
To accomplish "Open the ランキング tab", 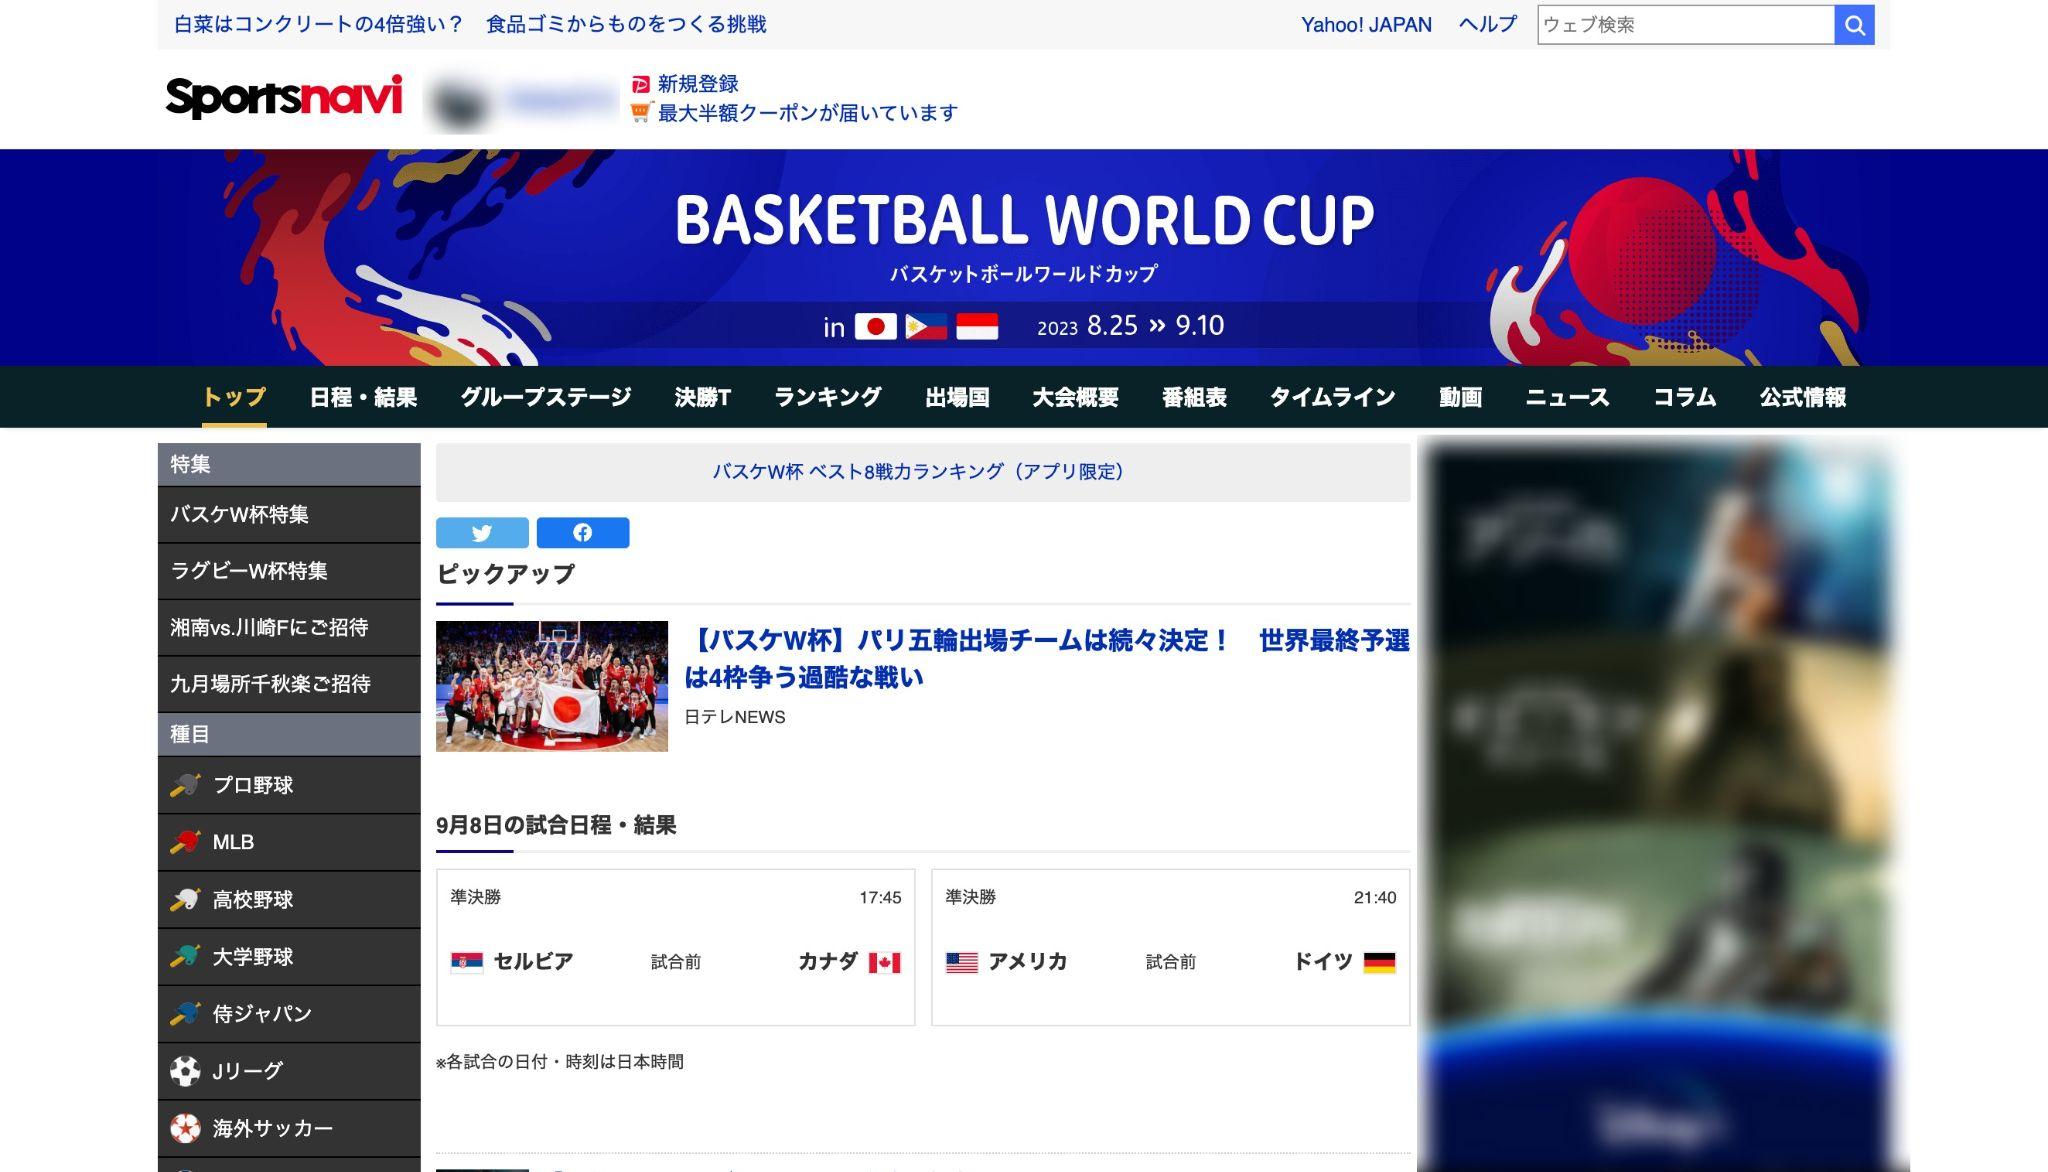I will (828, 397).
